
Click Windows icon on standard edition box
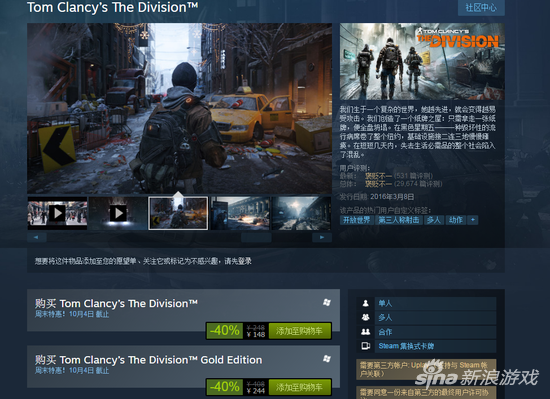[327, 302]
